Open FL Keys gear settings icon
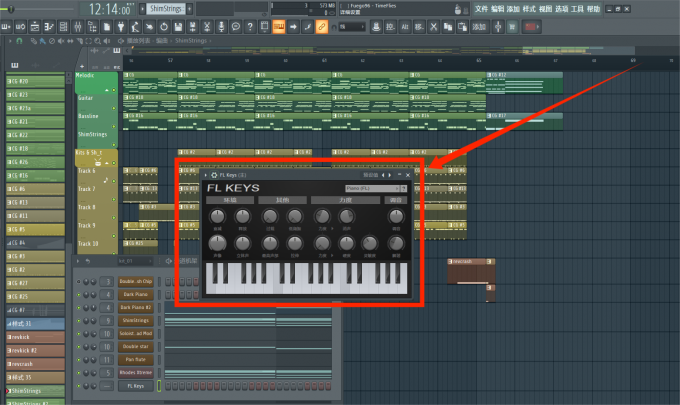The width and height of the screenshot is (680, 405). (214, 175)
